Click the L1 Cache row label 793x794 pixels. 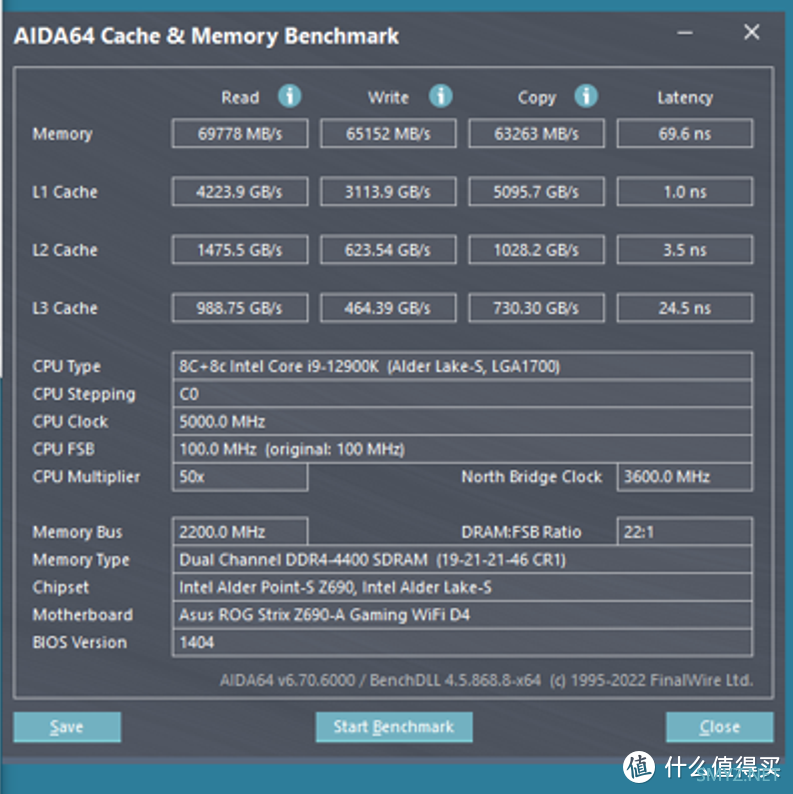65,192
